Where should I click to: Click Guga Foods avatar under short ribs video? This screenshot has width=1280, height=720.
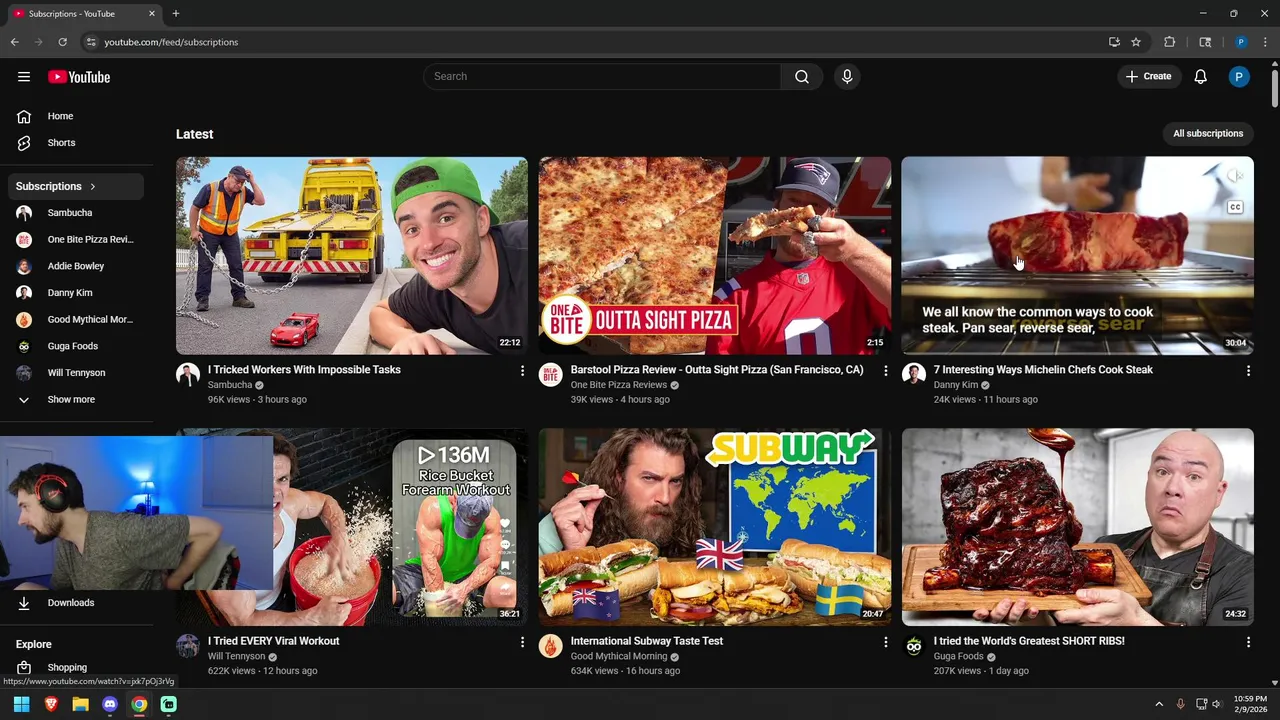914,646
